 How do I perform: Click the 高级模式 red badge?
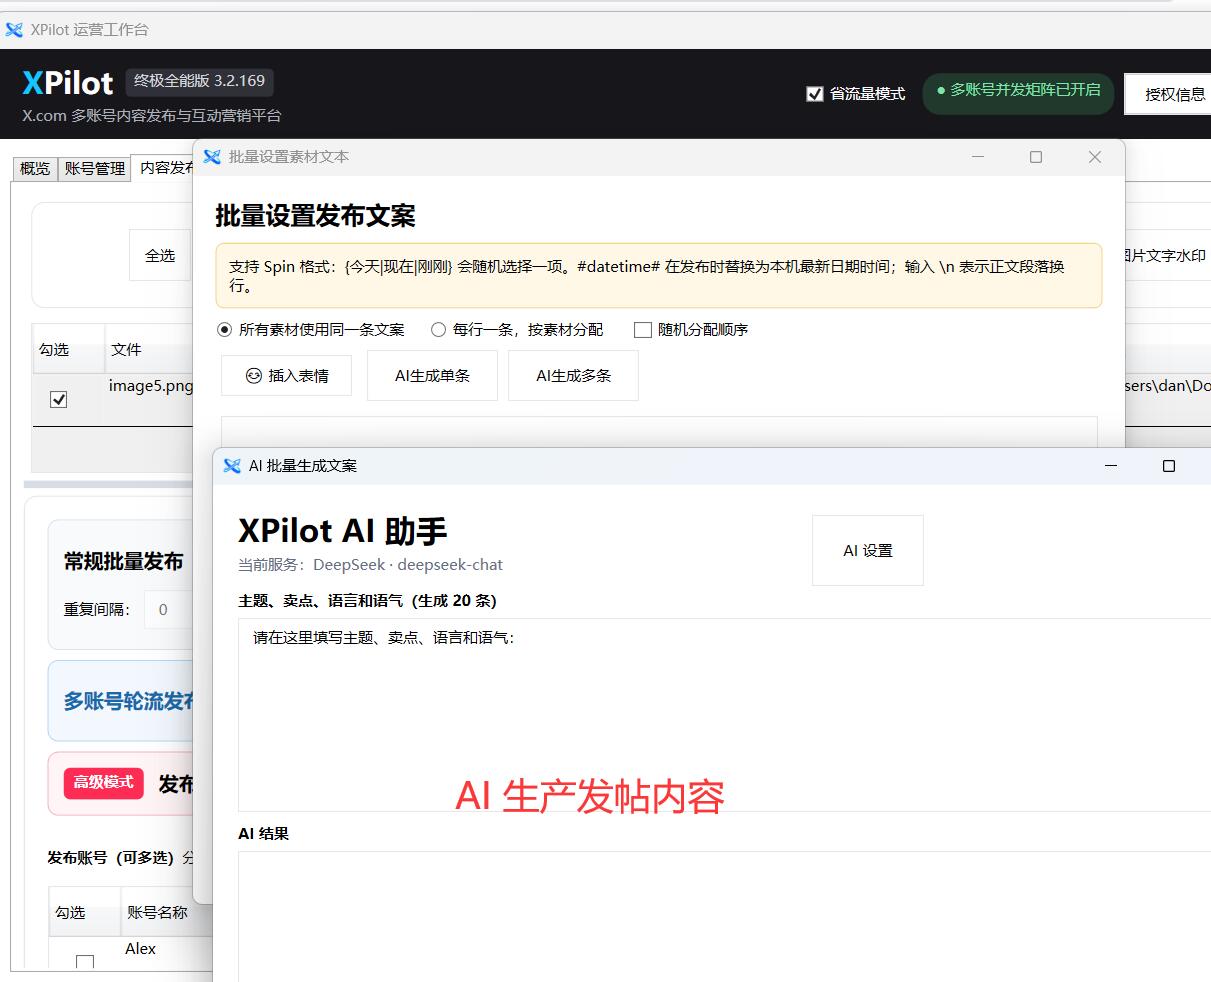coord(104,783)
